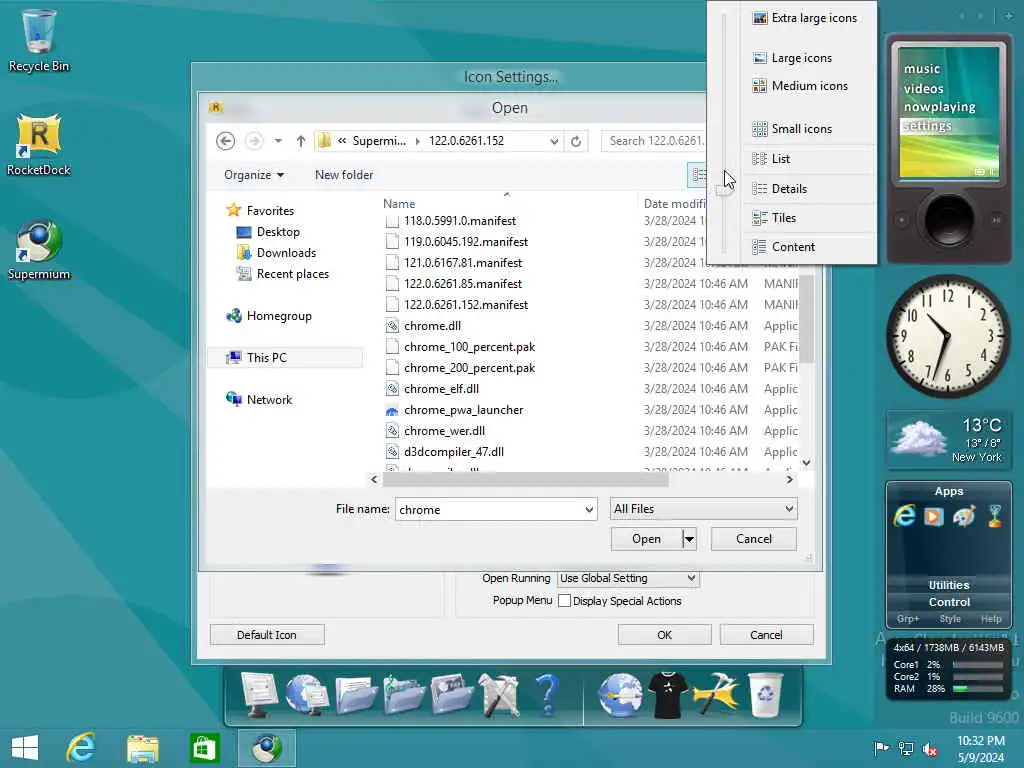Select the RocketDock desktop shortcut
The image size is (1024, 768).
pos(39,145)
